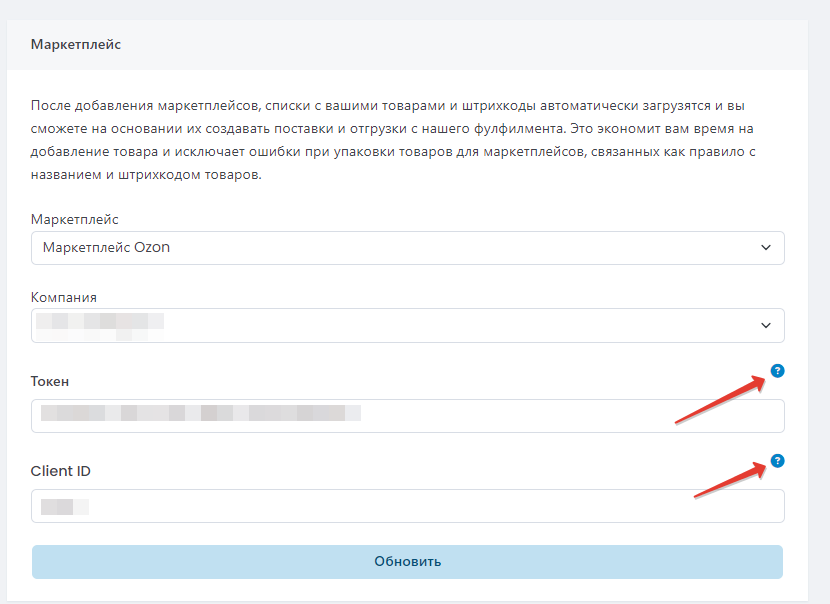Click the 'Компания' field label
This screenshot has width=830, height=604.
click(x=64, y=297)
